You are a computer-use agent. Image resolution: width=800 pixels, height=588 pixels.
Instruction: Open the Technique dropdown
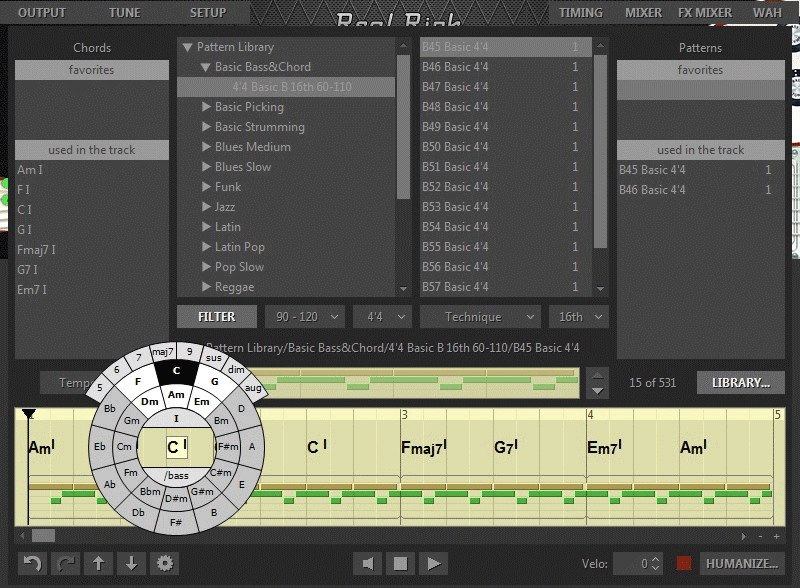click(x=480, y=317)
